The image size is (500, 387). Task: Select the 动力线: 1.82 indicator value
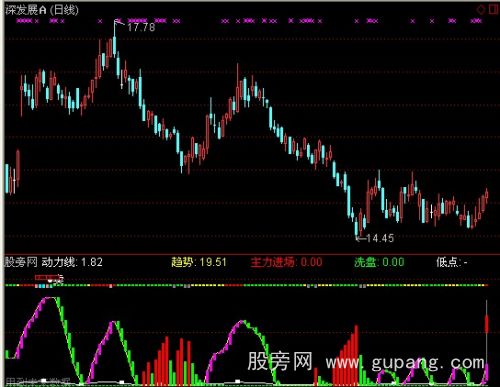(72, 262)
